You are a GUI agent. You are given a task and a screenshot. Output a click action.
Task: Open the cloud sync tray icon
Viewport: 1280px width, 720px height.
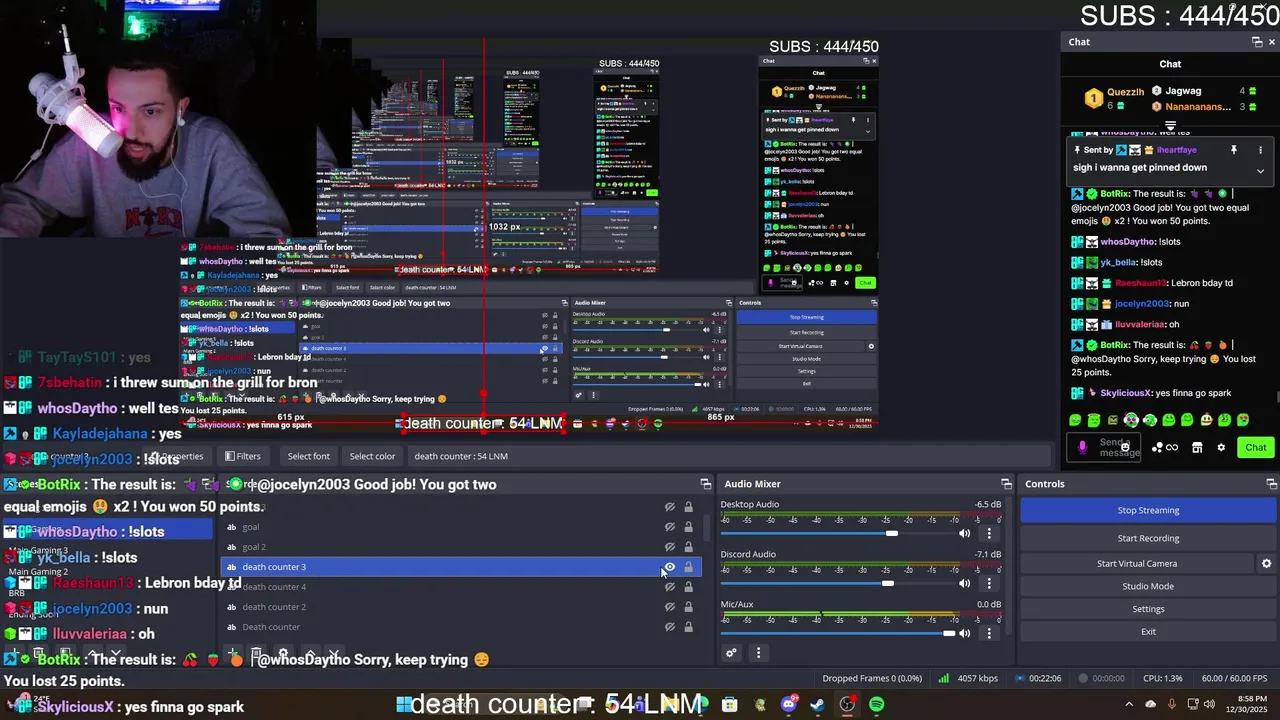pyautogui.click(x=1150, y=705)
